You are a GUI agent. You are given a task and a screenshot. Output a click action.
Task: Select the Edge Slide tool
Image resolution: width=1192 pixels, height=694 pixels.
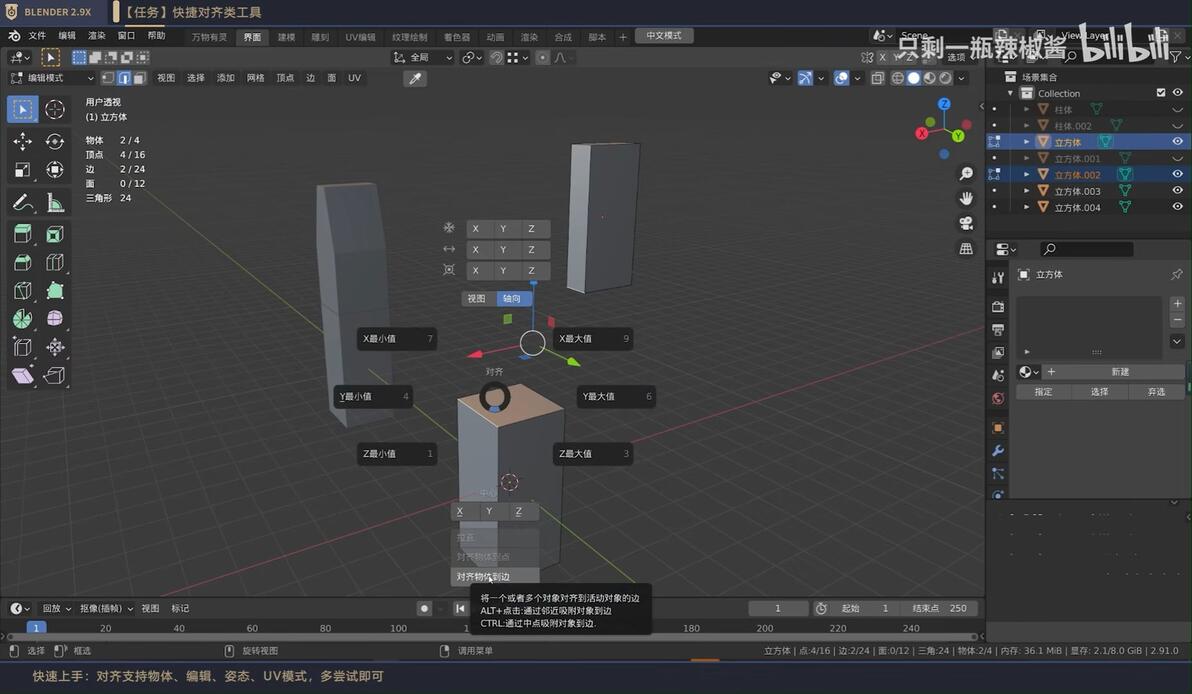[23, 347]
